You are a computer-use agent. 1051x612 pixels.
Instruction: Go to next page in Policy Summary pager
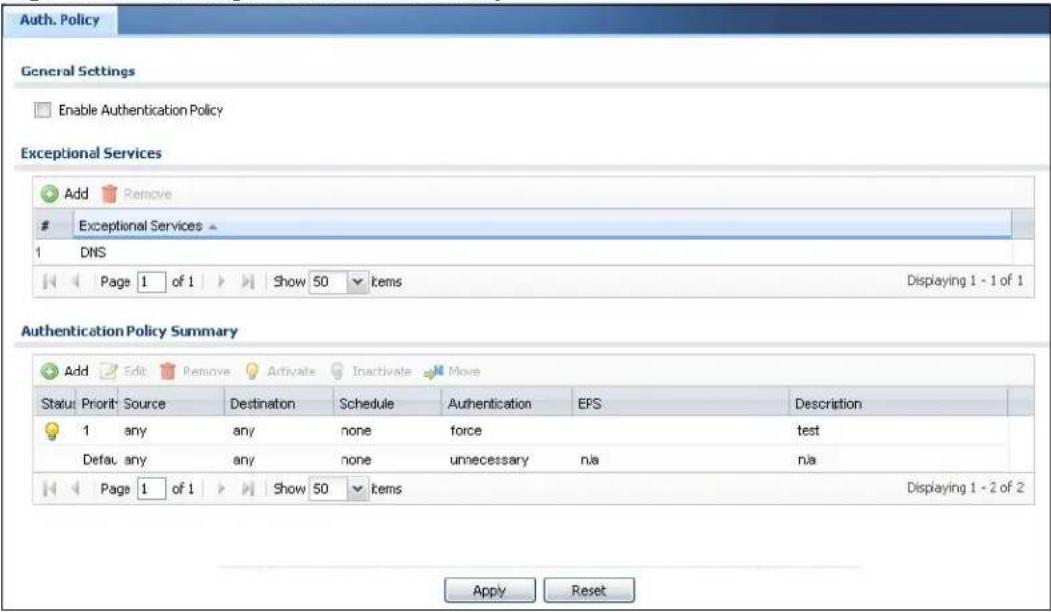(x=221, y=489)
